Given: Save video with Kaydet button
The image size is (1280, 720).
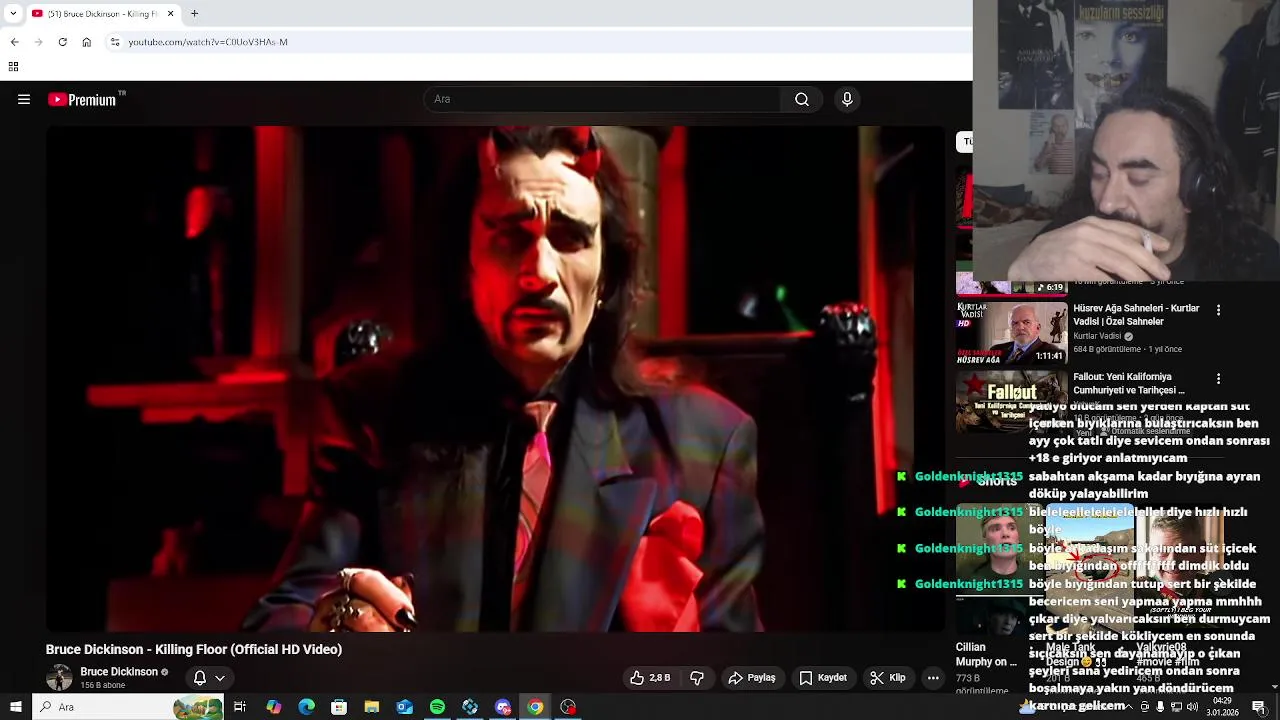Looking at the screenshot, I should pyautogui.click(x=823, y=678).
